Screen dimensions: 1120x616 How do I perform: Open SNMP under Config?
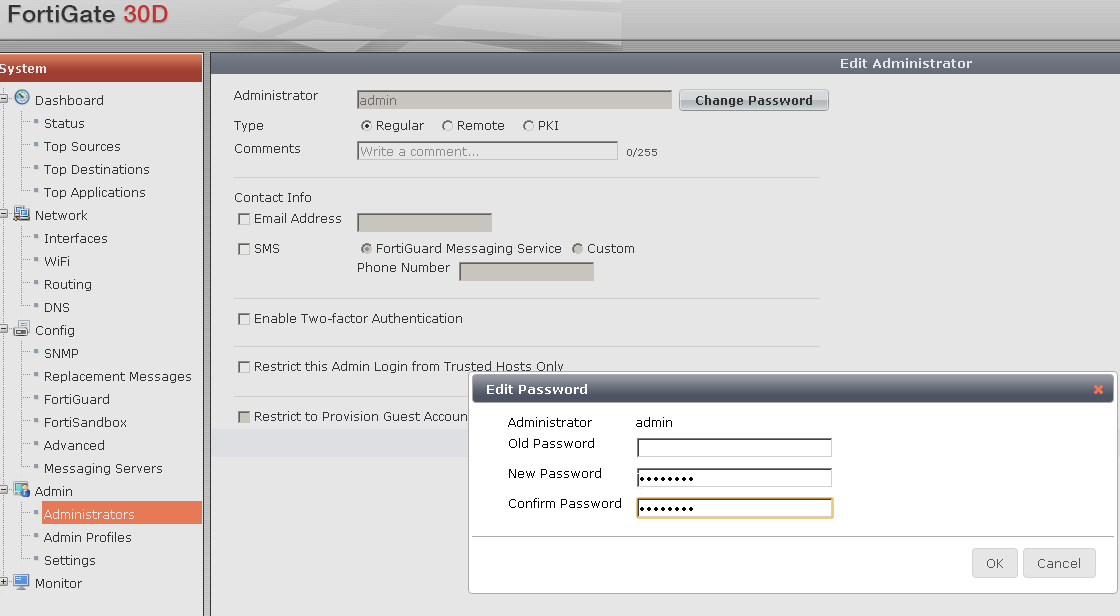coord(61,354)
